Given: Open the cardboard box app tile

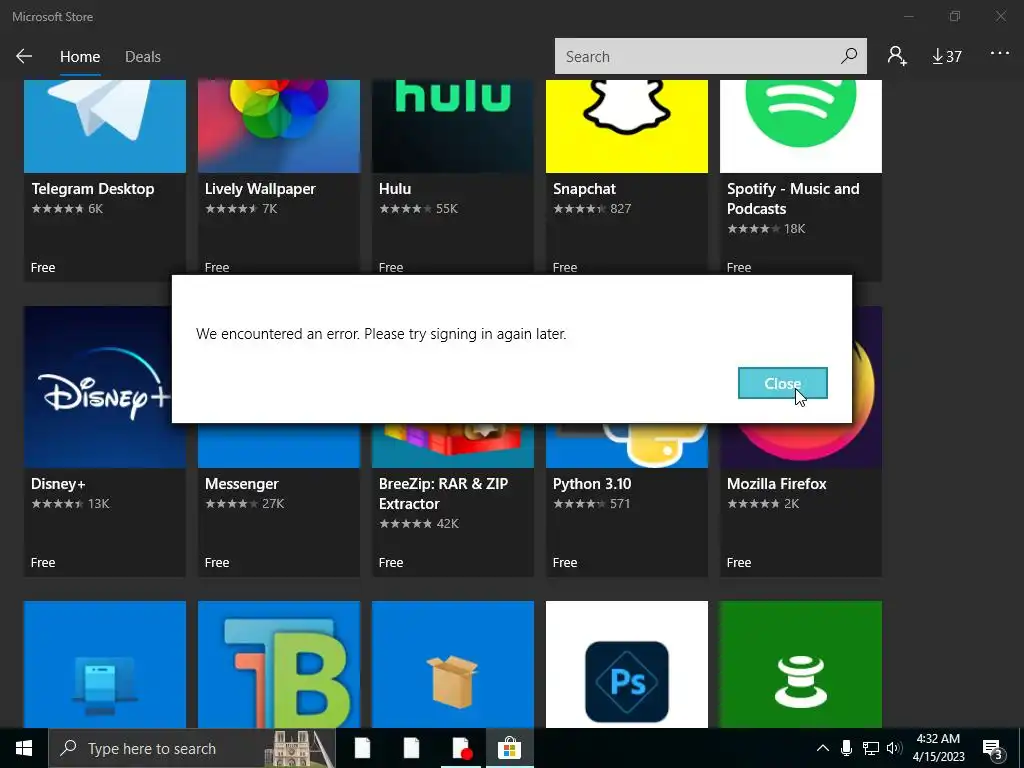Looking at the screenshot, I should (x=453, y=664).
